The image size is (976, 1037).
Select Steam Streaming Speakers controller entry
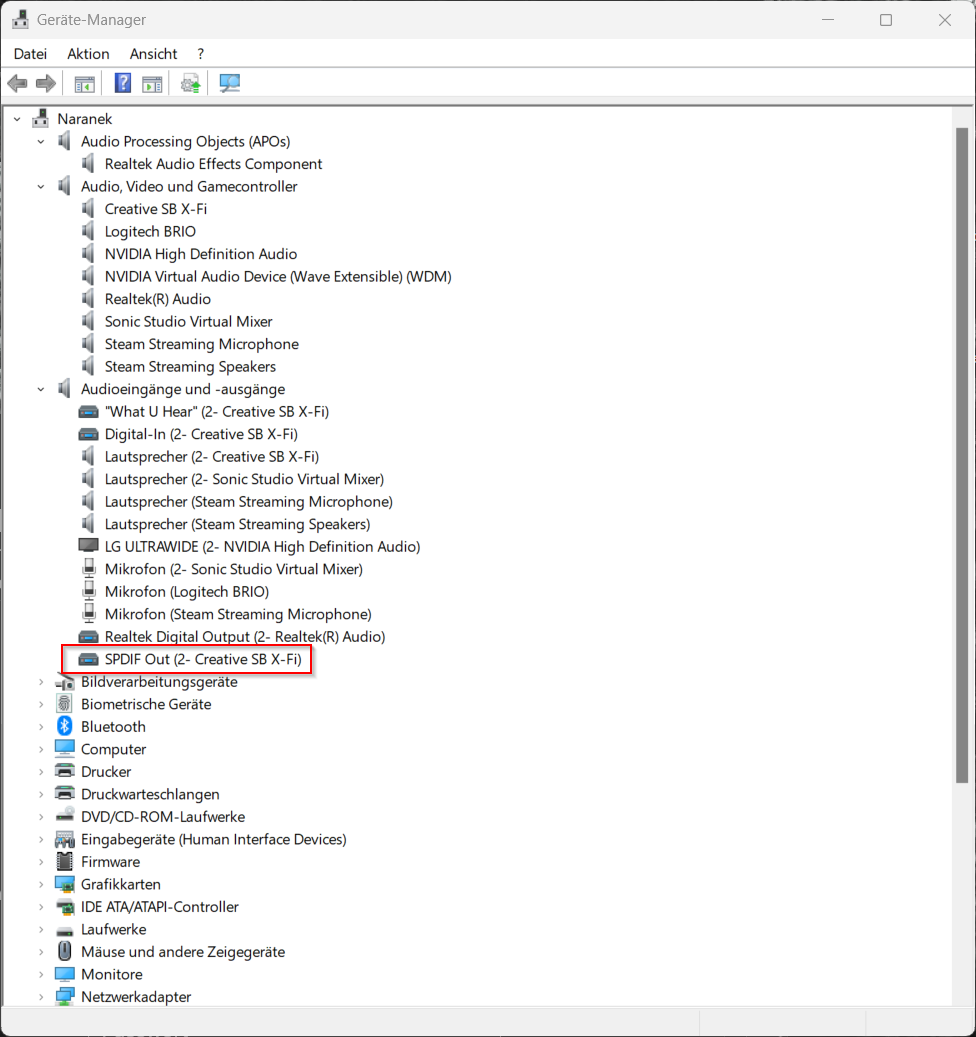point(190,366)
